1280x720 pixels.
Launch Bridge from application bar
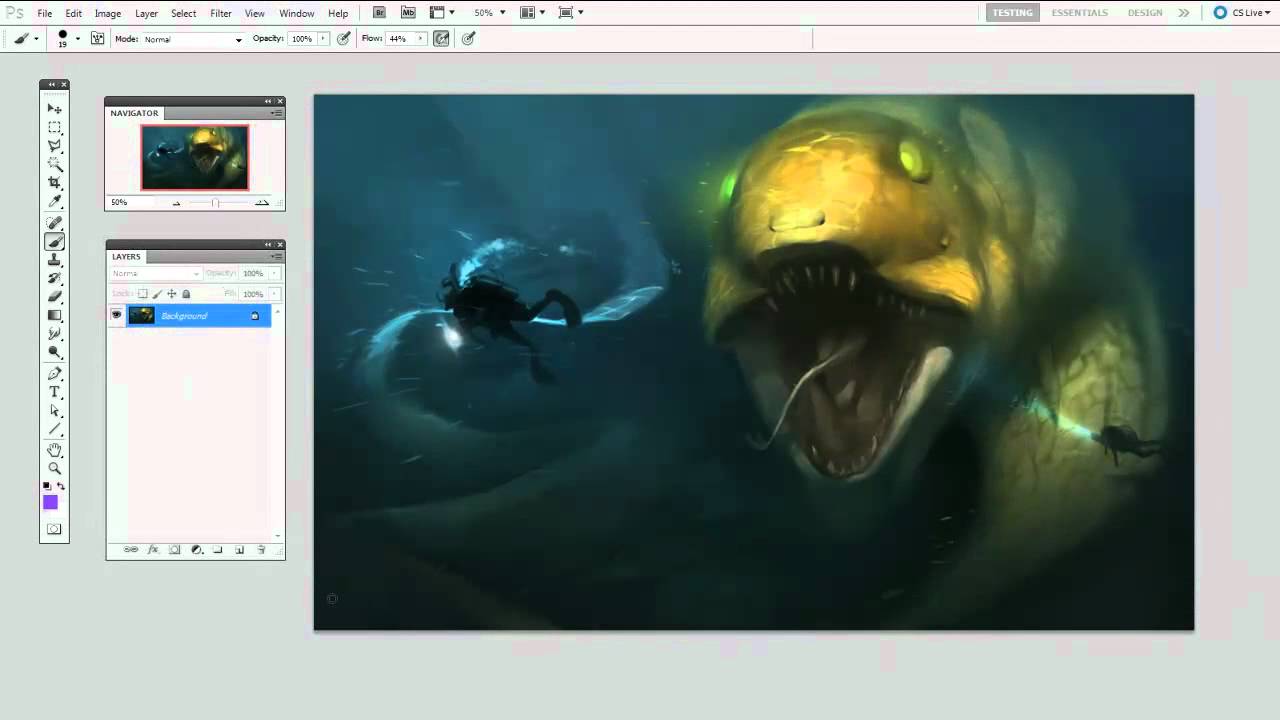click(379, 13)
